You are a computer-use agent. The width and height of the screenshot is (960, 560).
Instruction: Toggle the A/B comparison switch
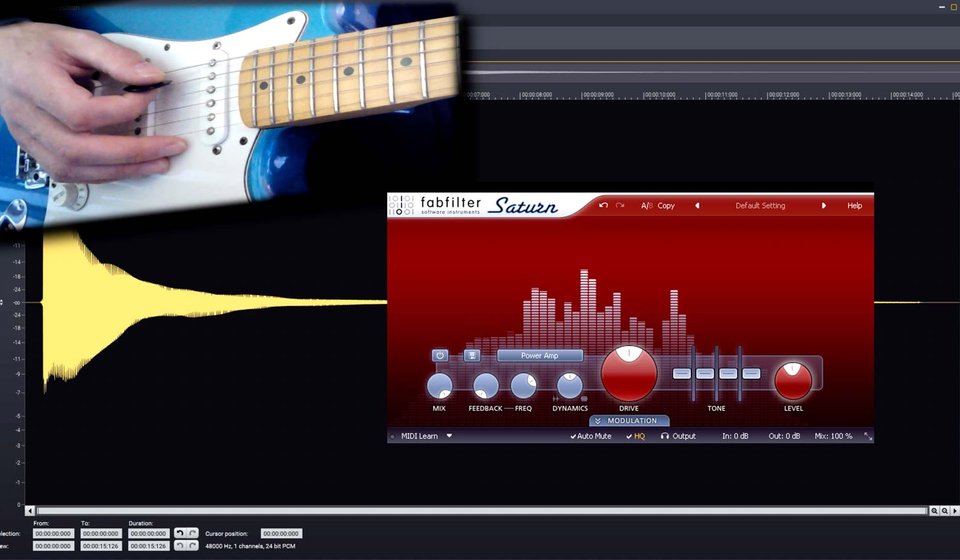[647, 206]
